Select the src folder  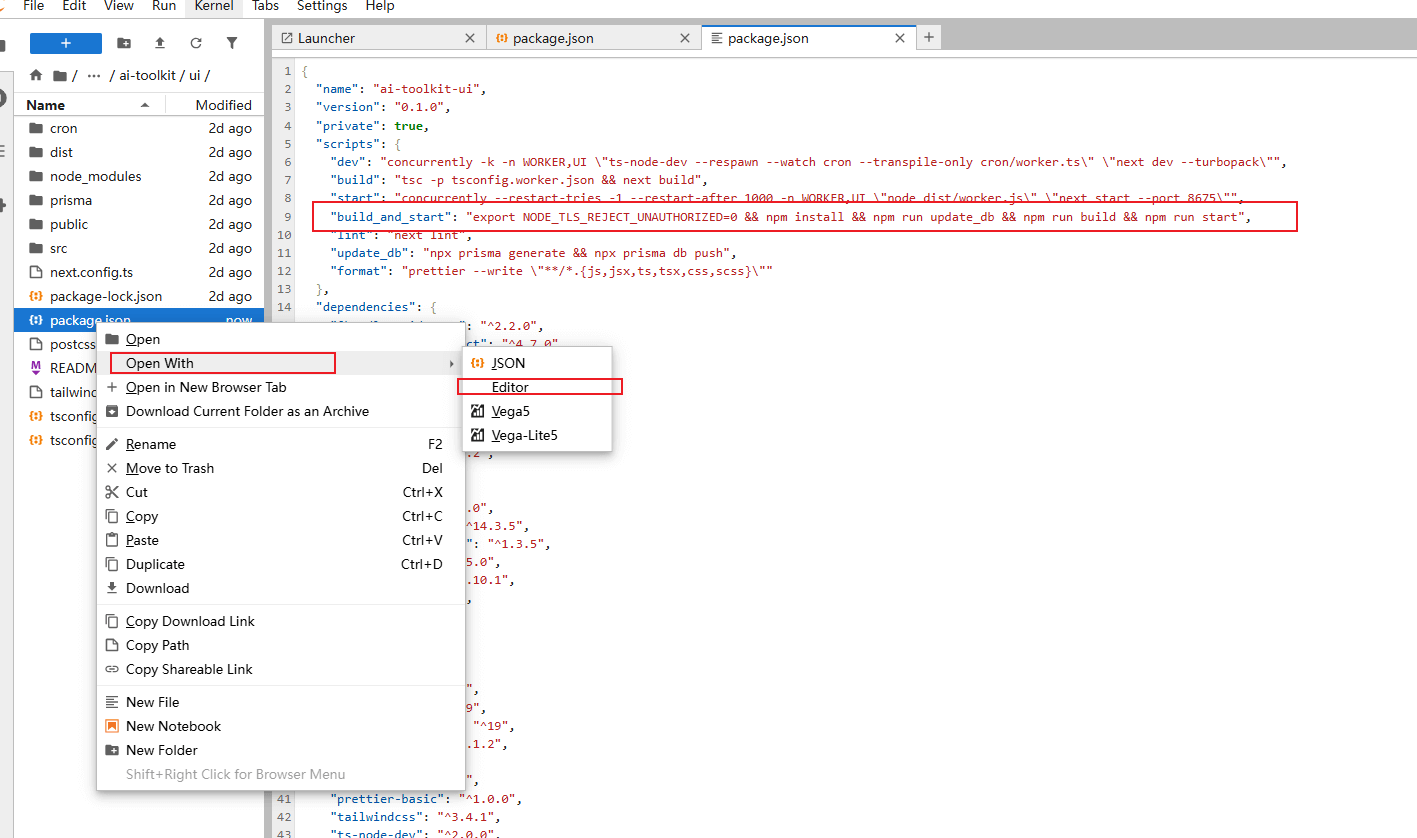click(x=139, y=248)
